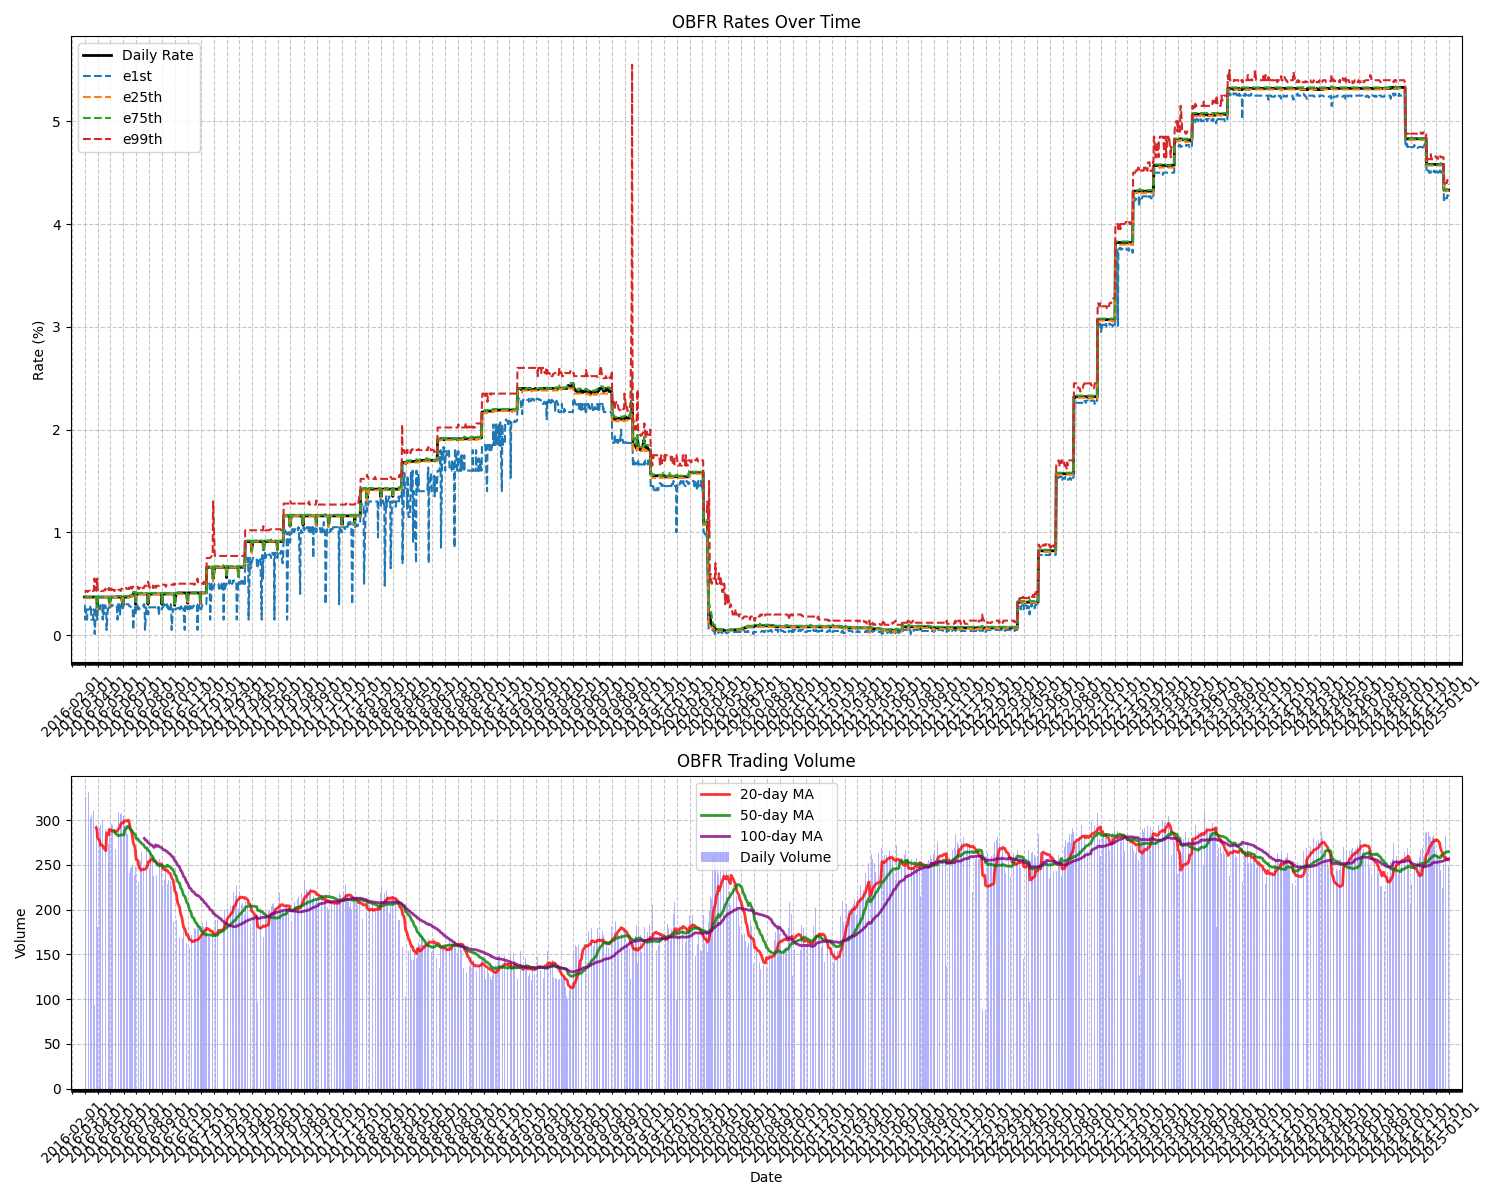Click the '100-day MA' legend entry
This screenshot has height=1200, width=1500.
click(x=780, y=837)
